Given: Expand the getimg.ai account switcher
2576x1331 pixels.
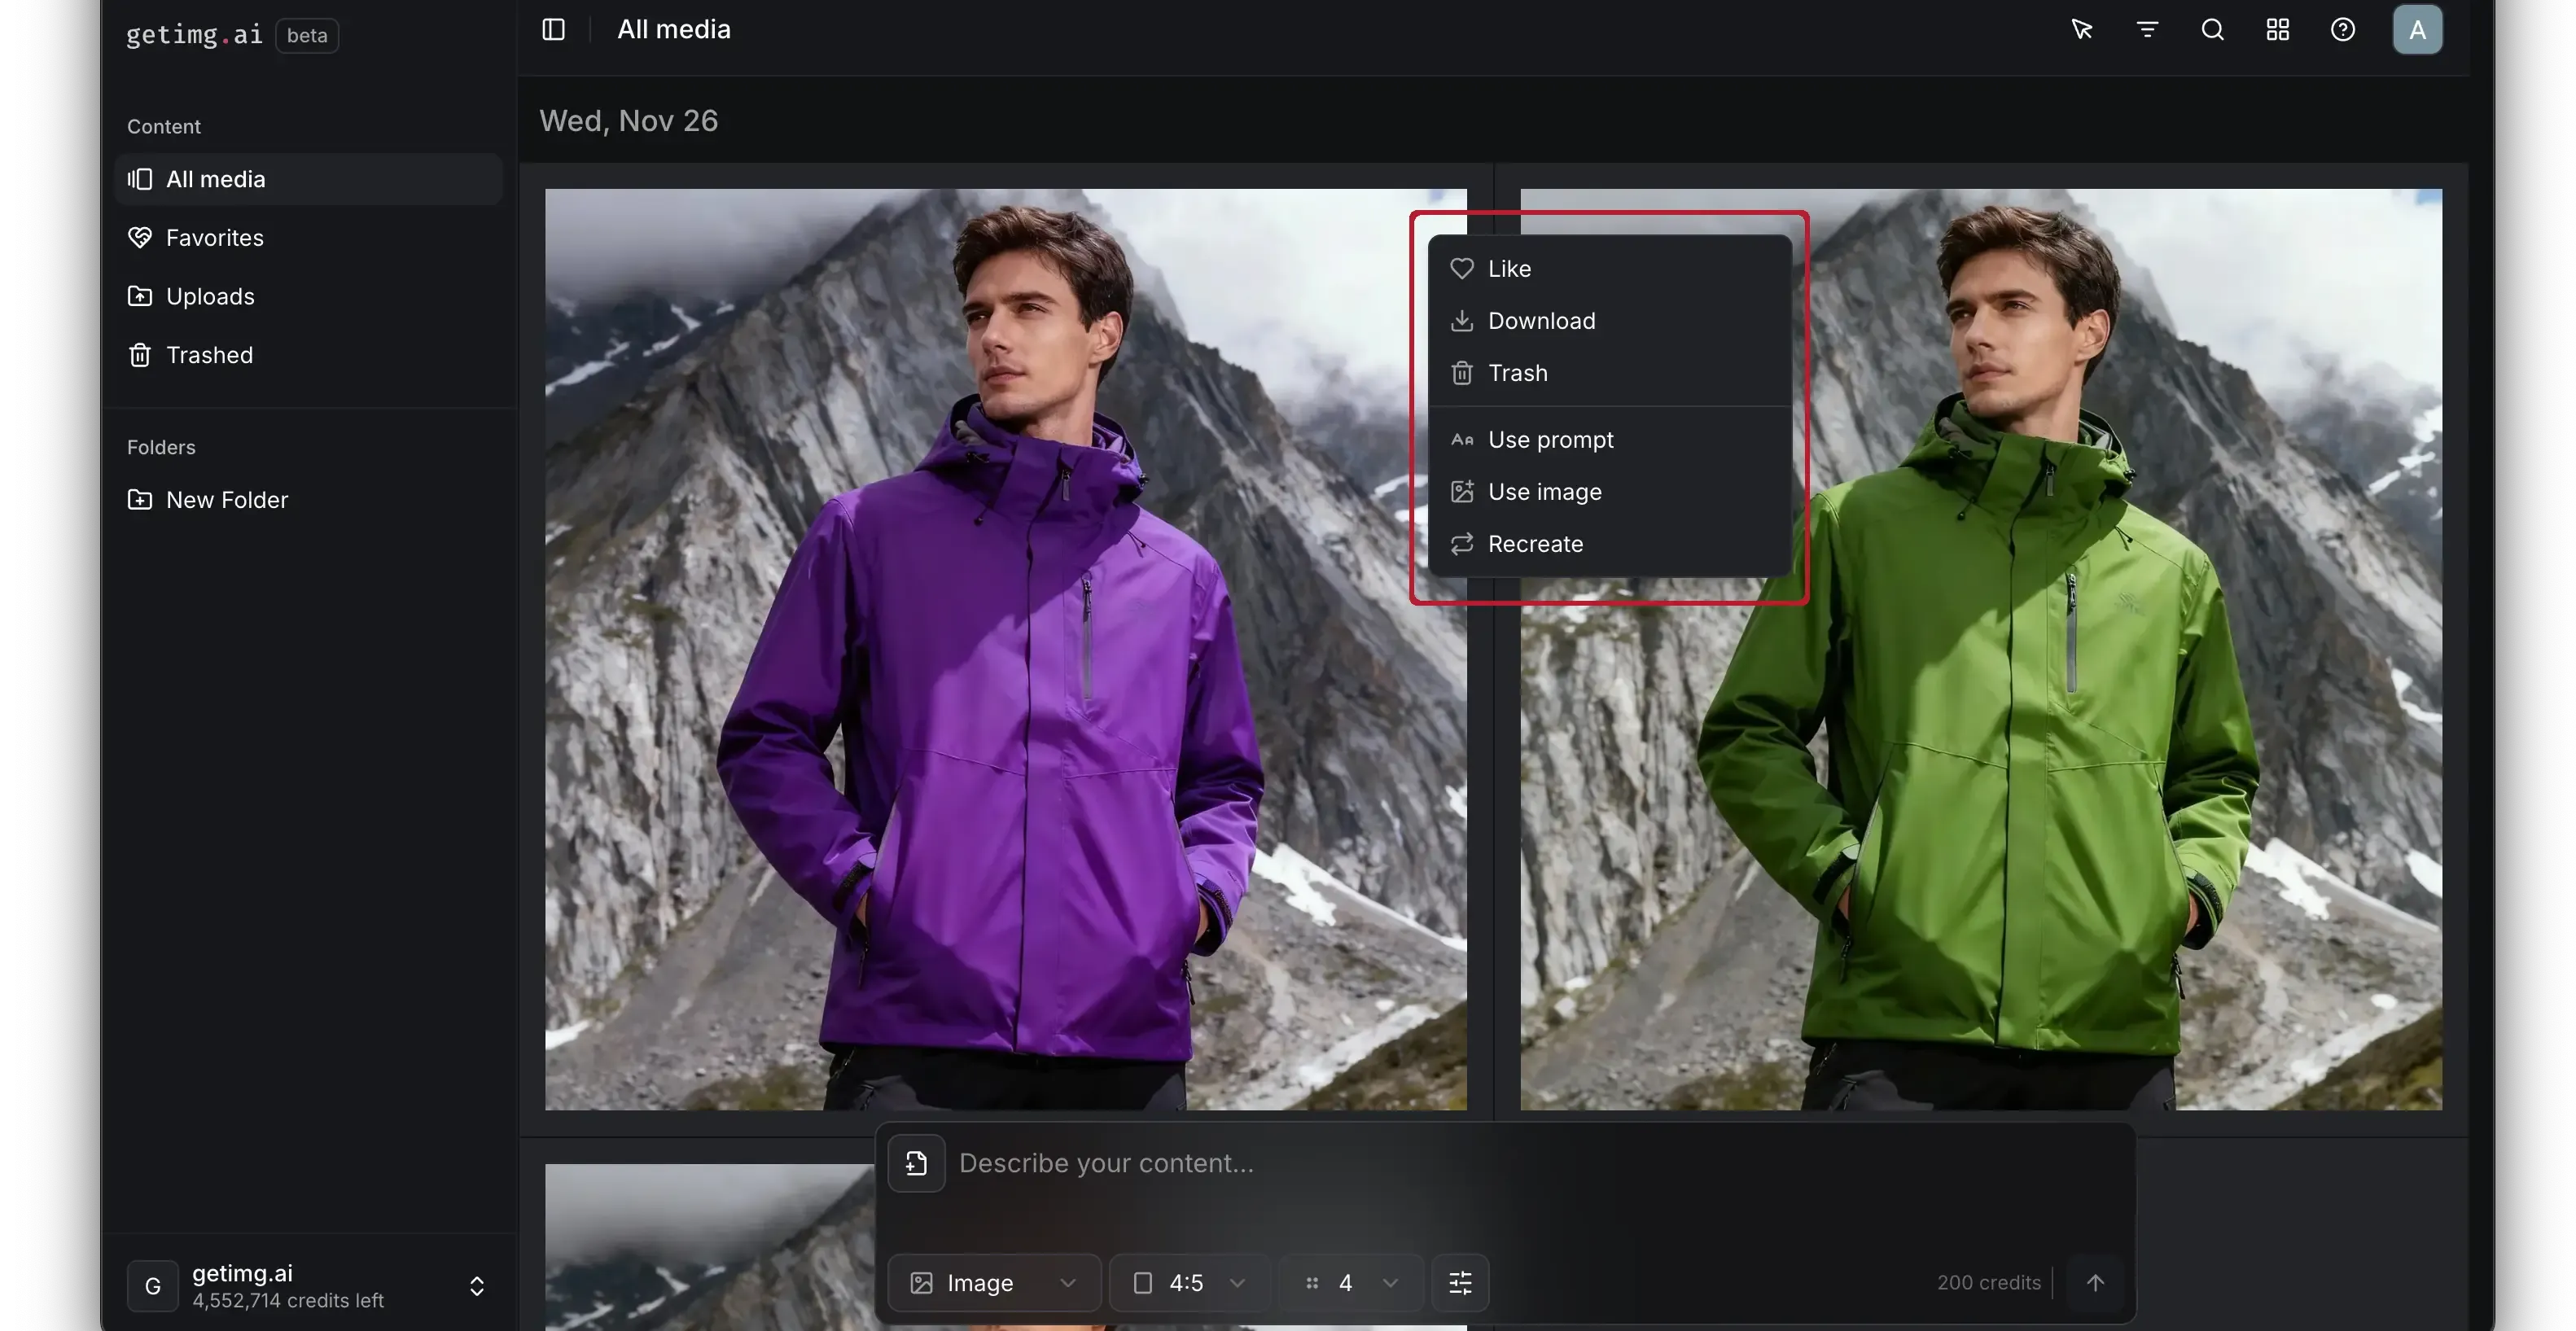Looking at the screenshot, I should pyautogui.click(x=477, y=1285).
